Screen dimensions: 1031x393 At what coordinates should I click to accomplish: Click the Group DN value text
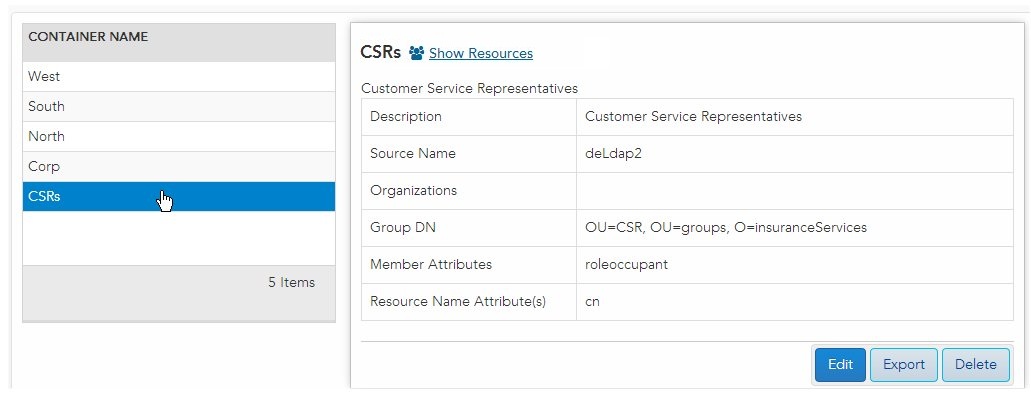(x=726, y=227)
